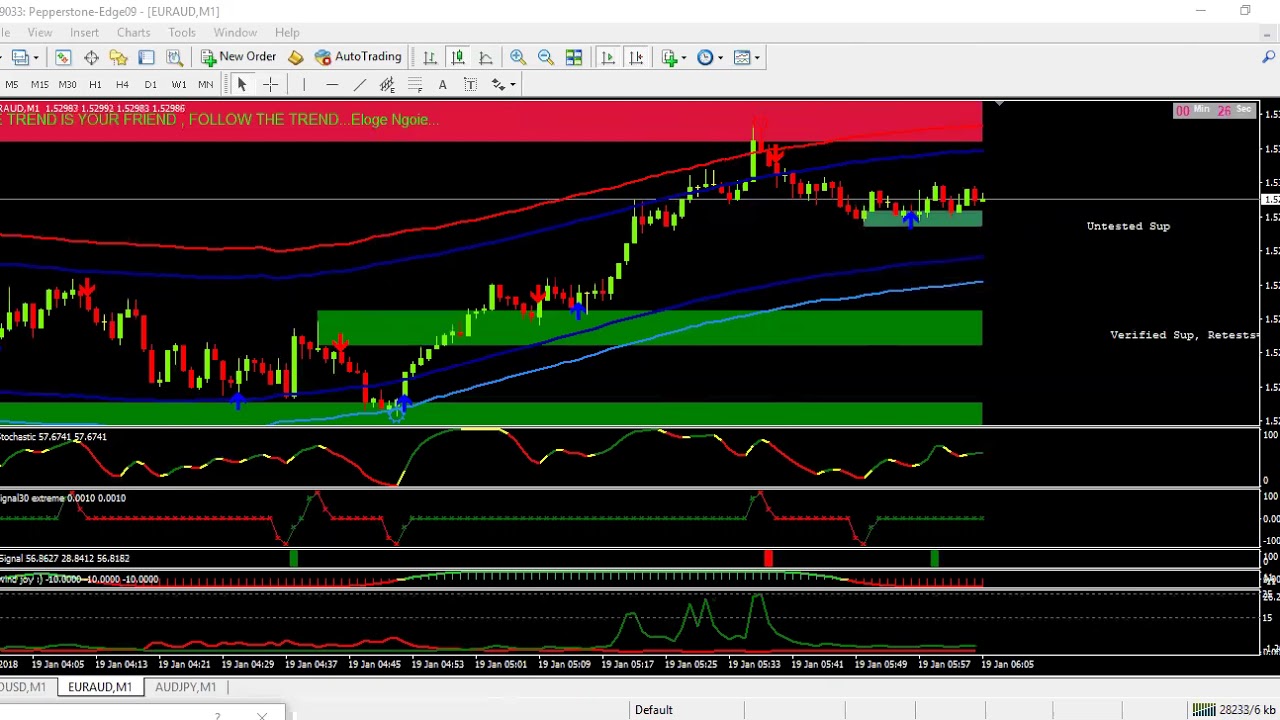Open the Charts menu
Image resolution: width=1280 pixels, height=720 pixels.
tap(133, 33)
